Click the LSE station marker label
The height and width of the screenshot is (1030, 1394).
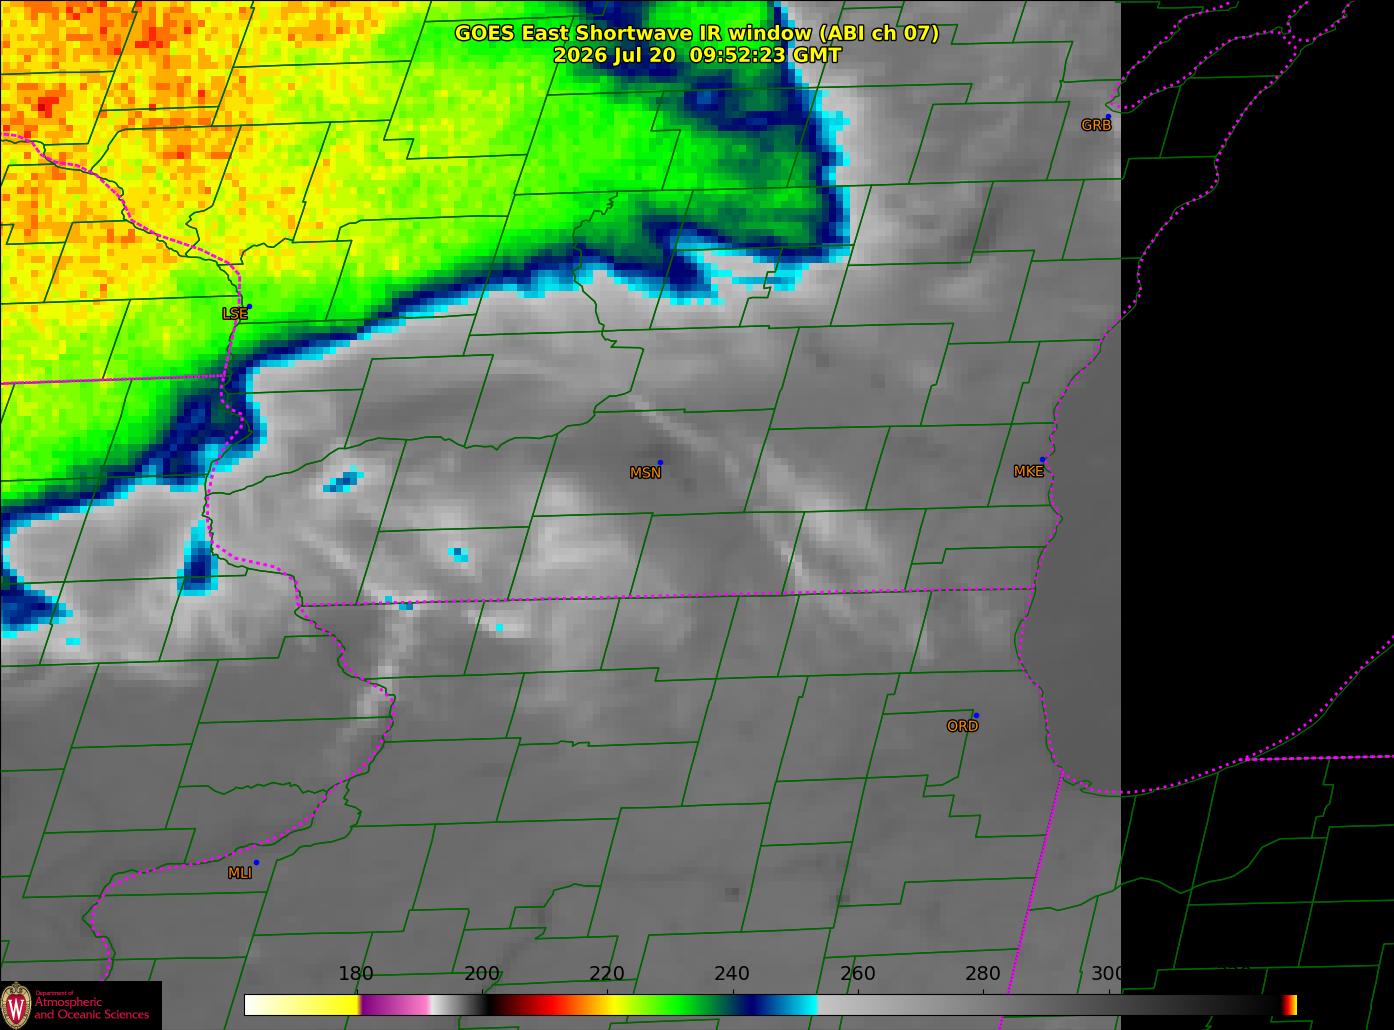234,313
